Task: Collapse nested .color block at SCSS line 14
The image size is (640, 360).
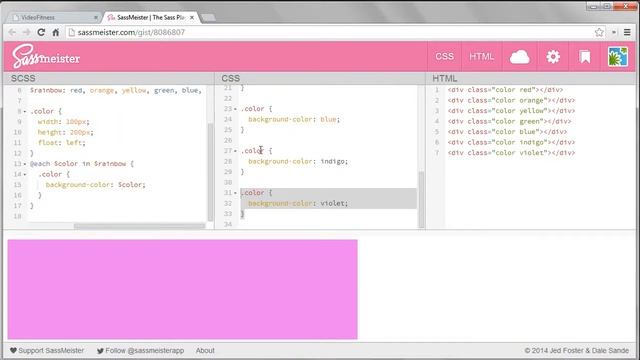Action: point(25,175)
